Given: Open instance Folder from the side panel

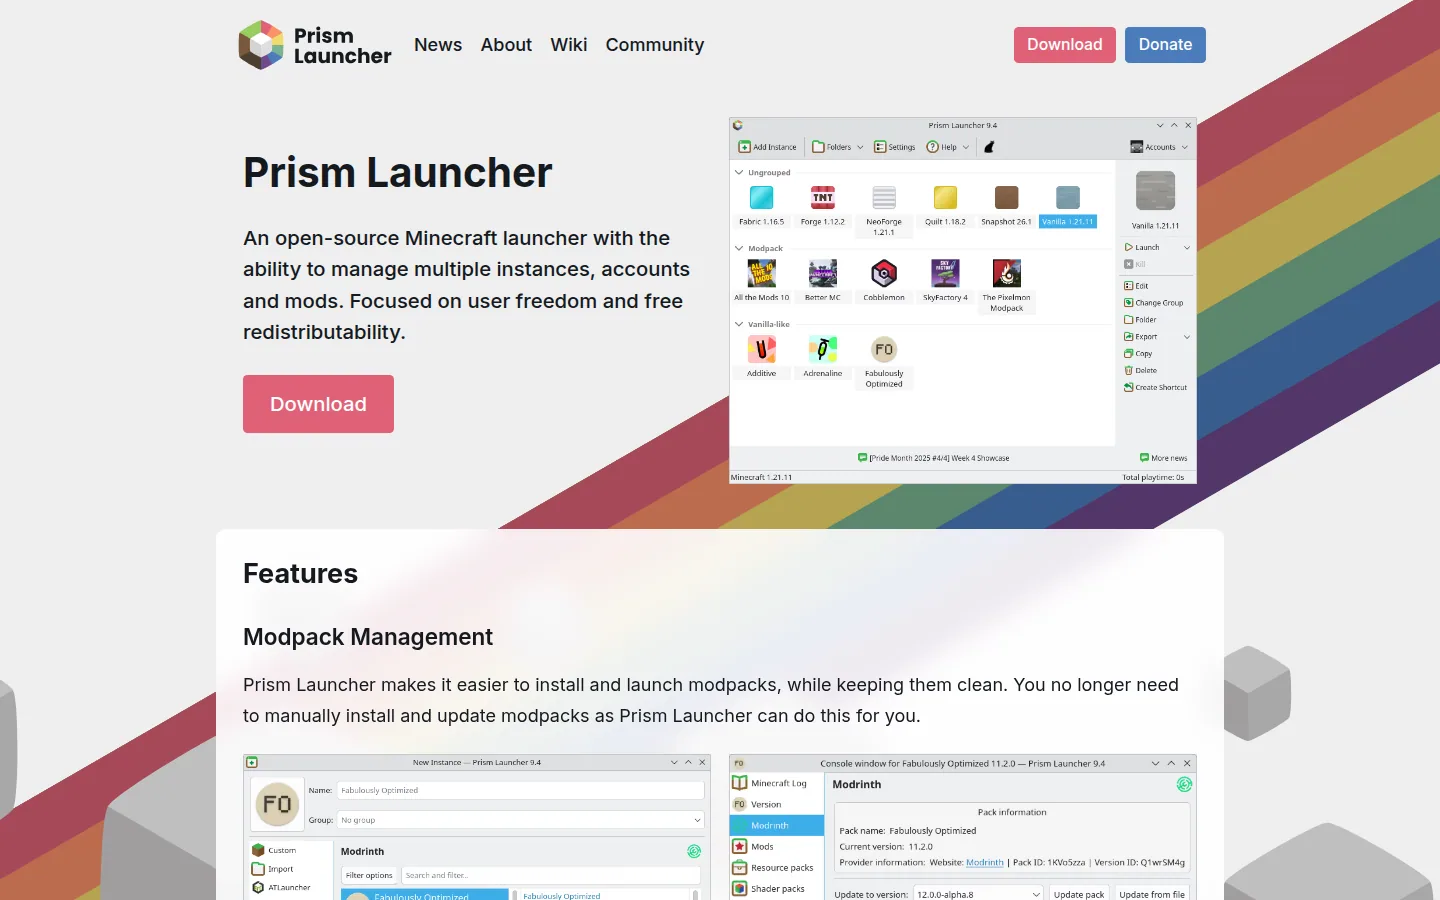Looking at the screenshot, I should point(1140,320).
